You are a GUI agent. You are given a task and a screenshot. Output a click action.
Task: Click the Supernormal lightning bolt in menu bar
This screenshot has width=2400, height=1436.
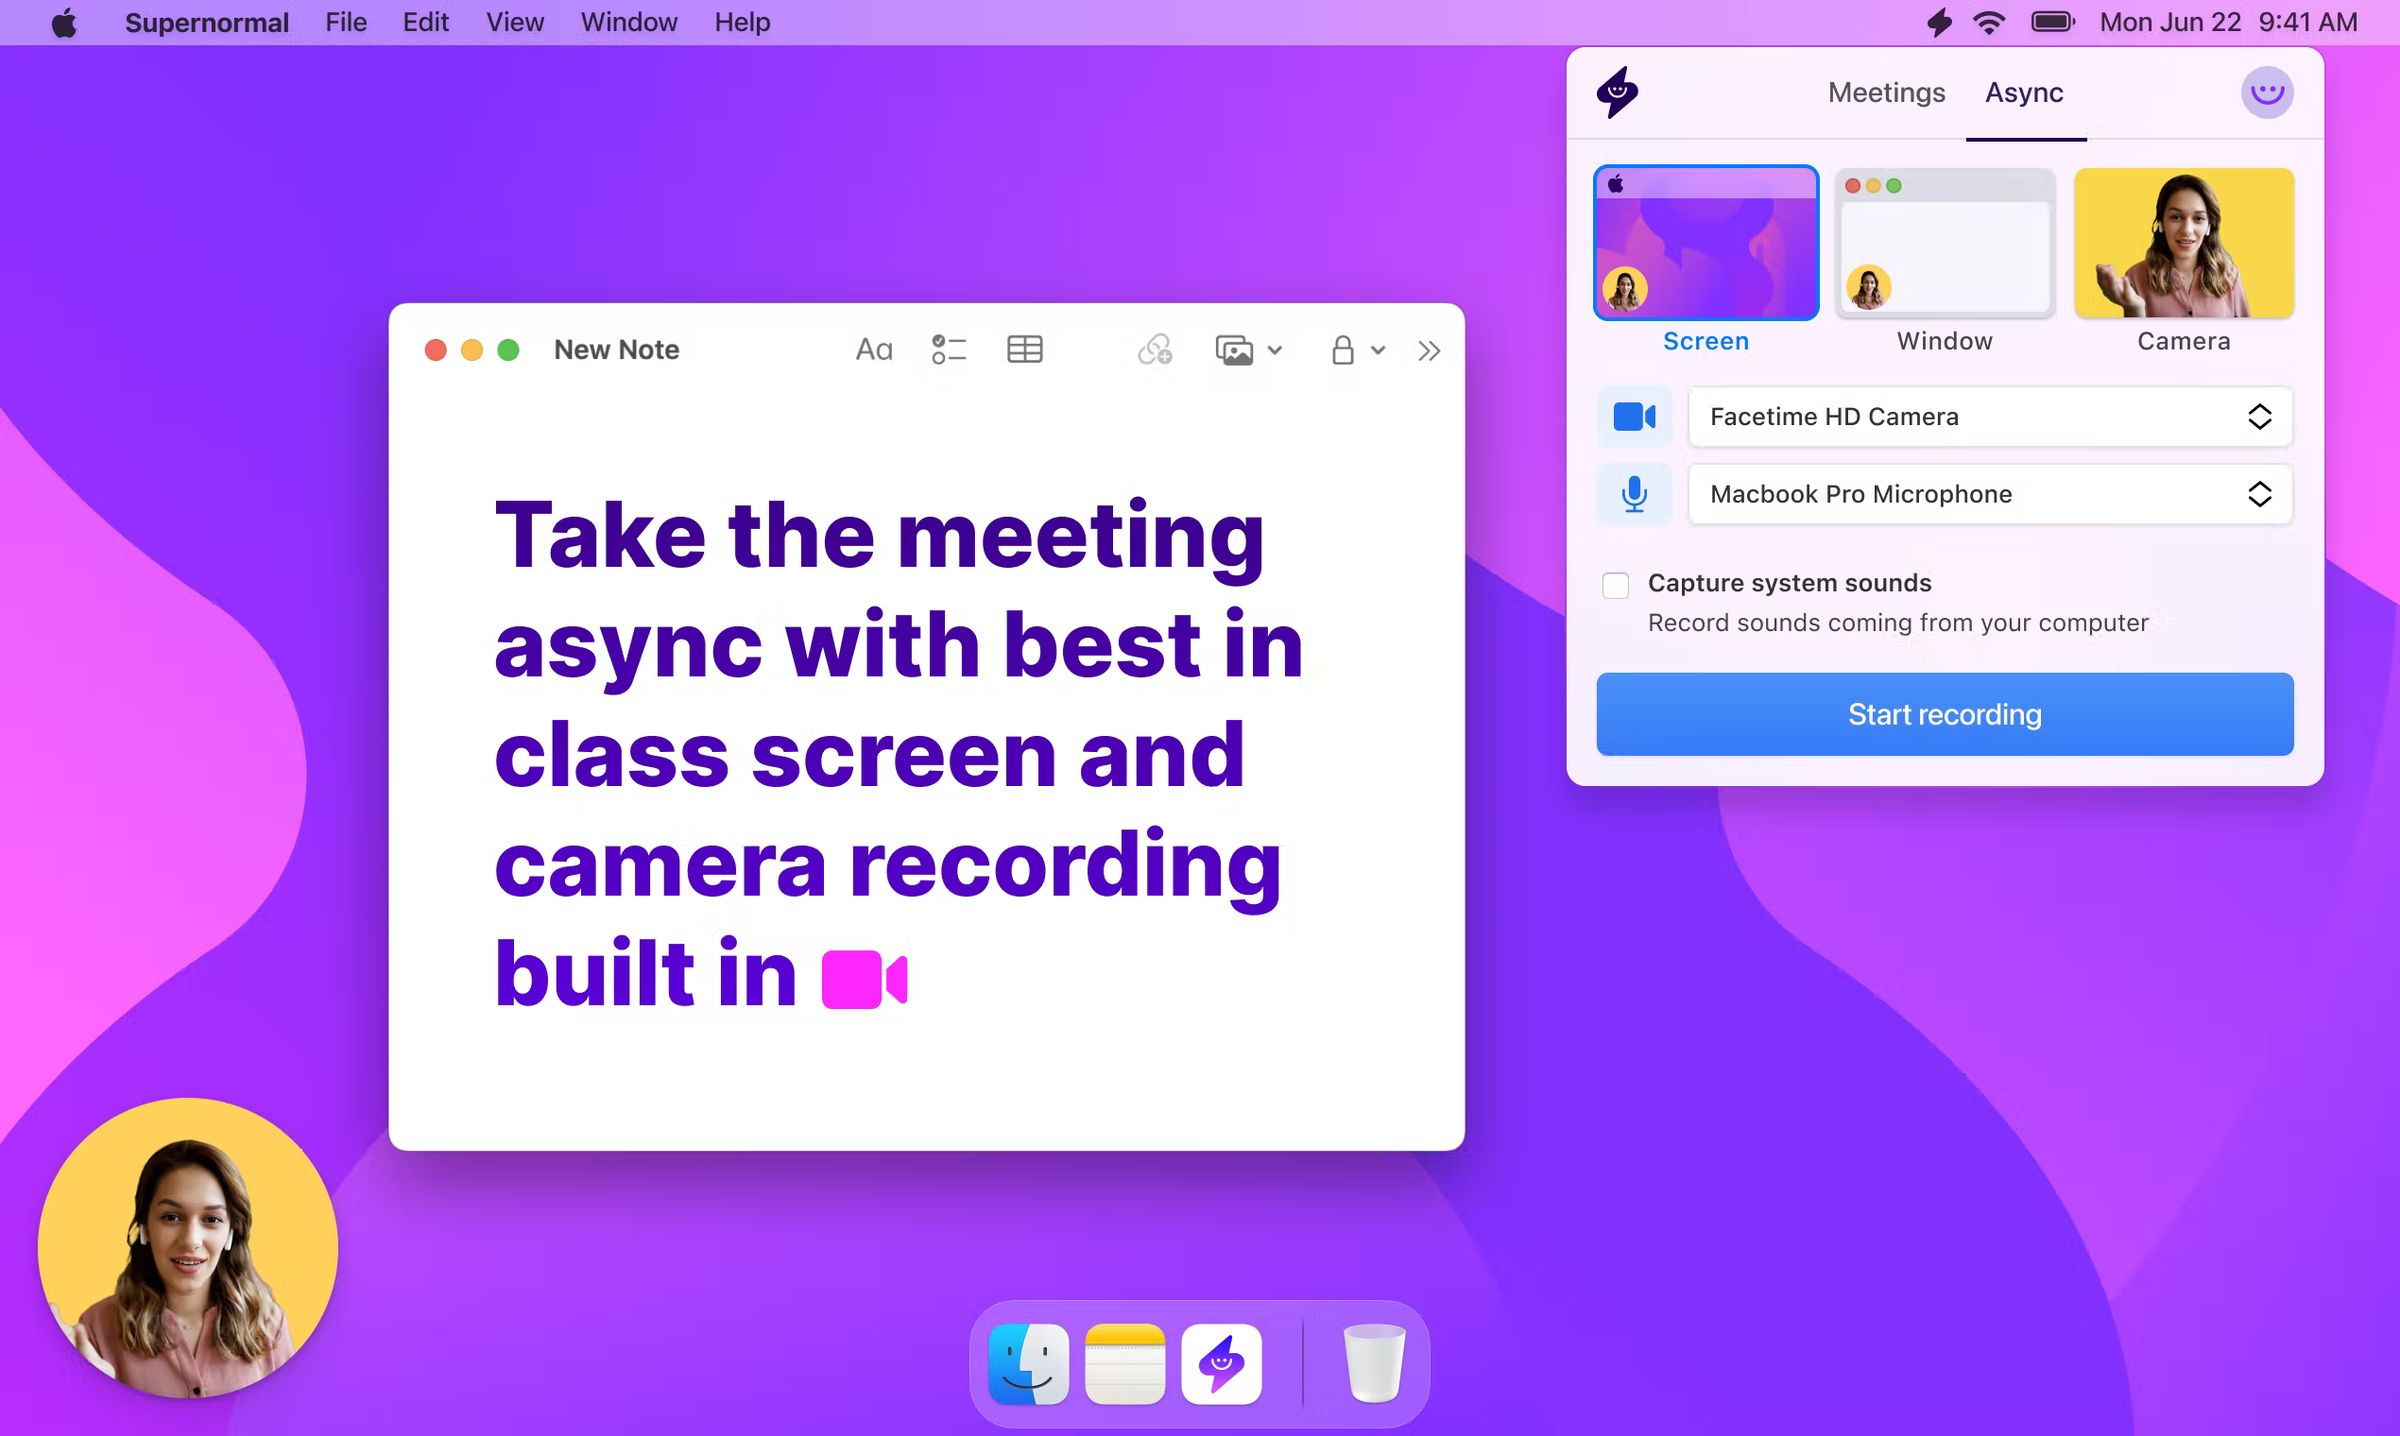(x=1939, y=22)
